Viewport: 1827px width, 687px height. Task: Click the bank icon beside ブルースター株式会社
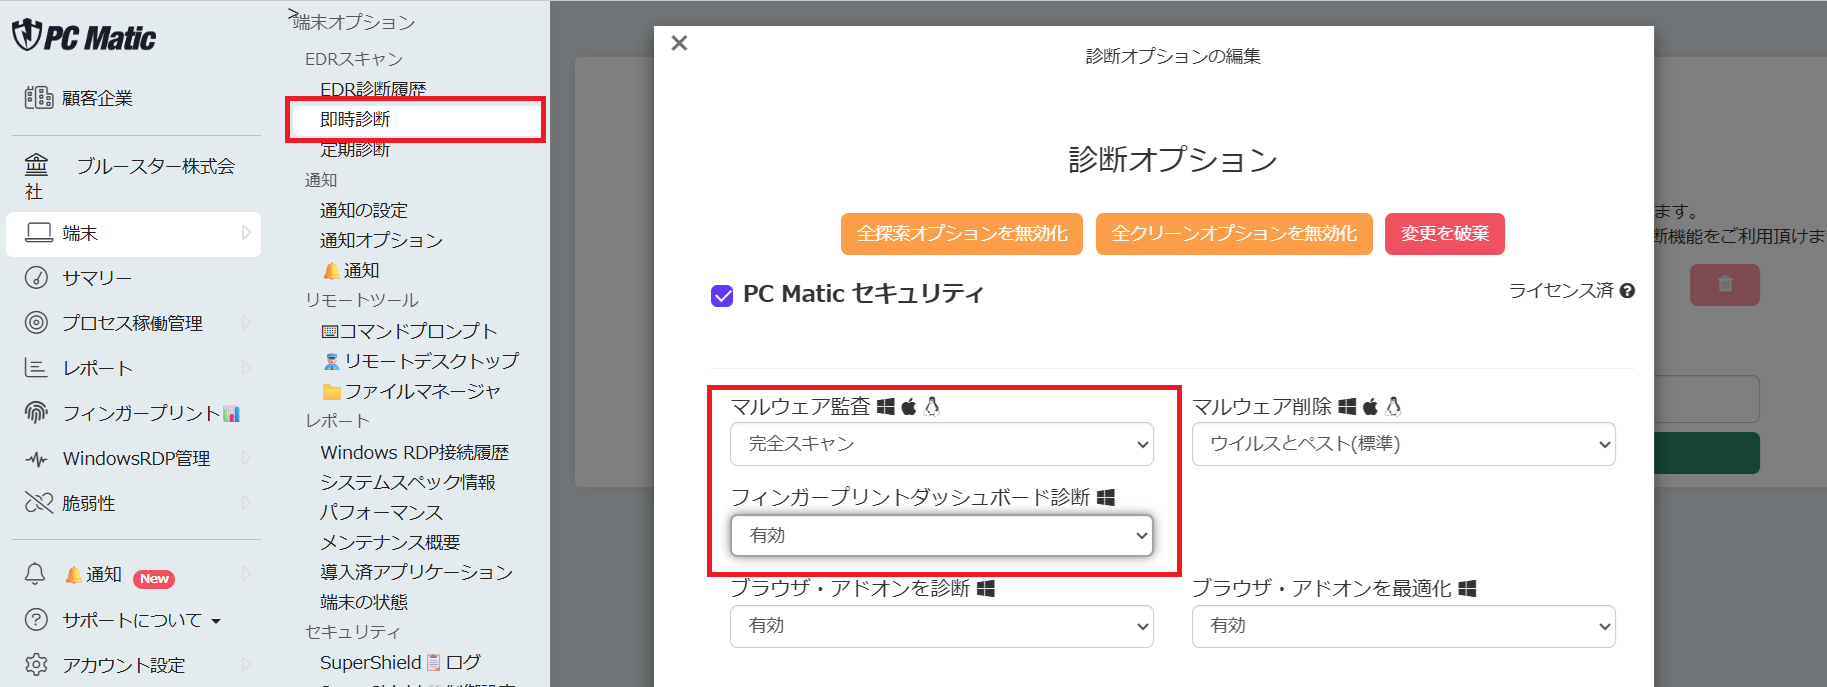(37, 165)
